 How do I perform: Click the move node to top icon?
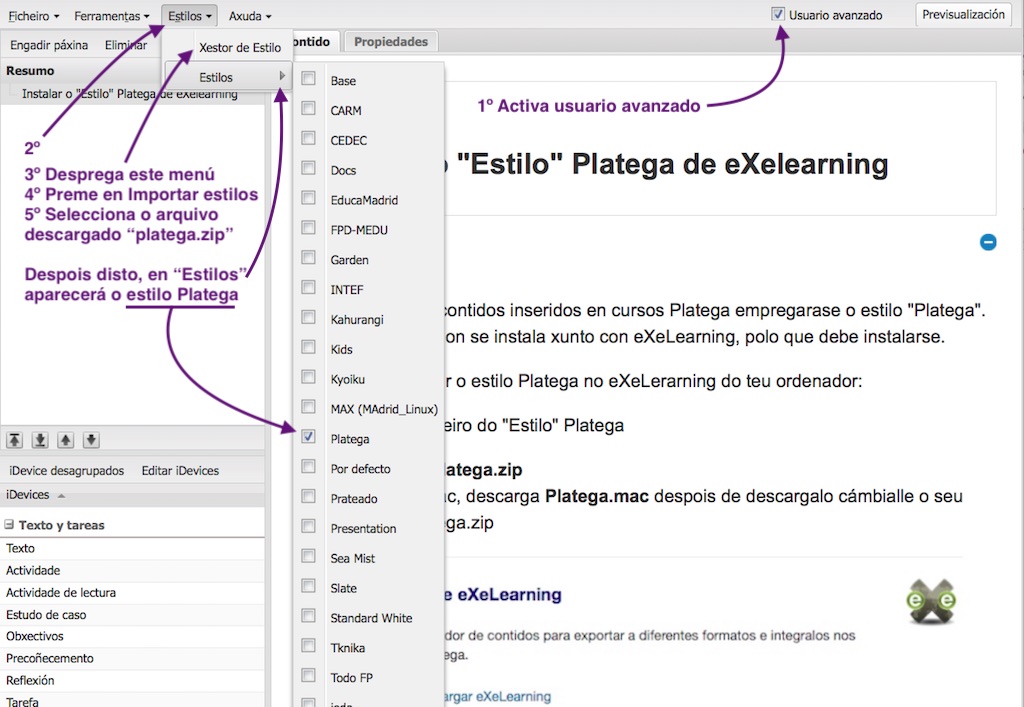14,440
